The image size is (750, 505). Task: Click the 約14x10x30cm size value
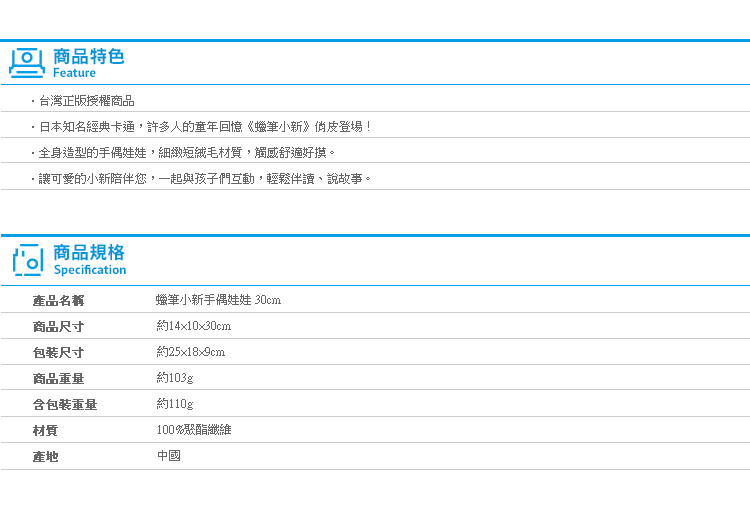click(194, 326)
